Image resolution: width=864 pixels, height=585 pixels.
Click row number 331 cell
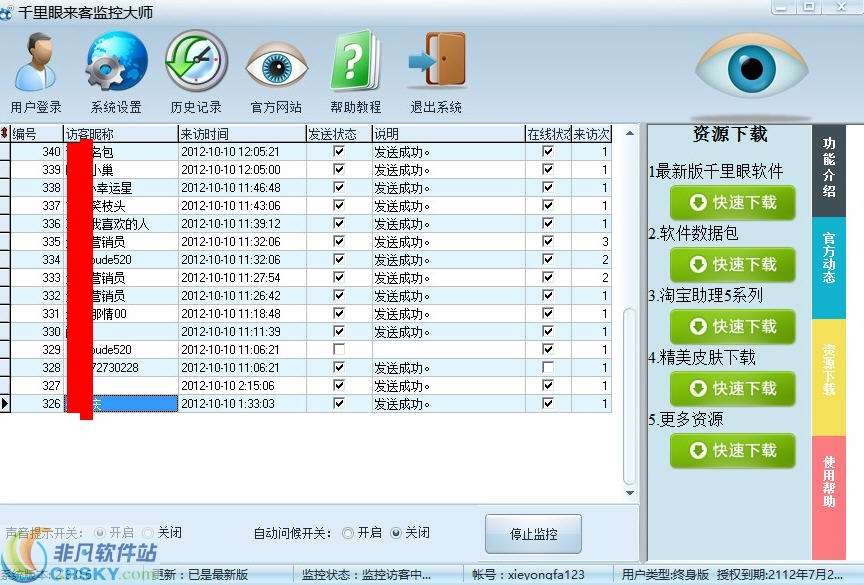(x=36, y=313)
